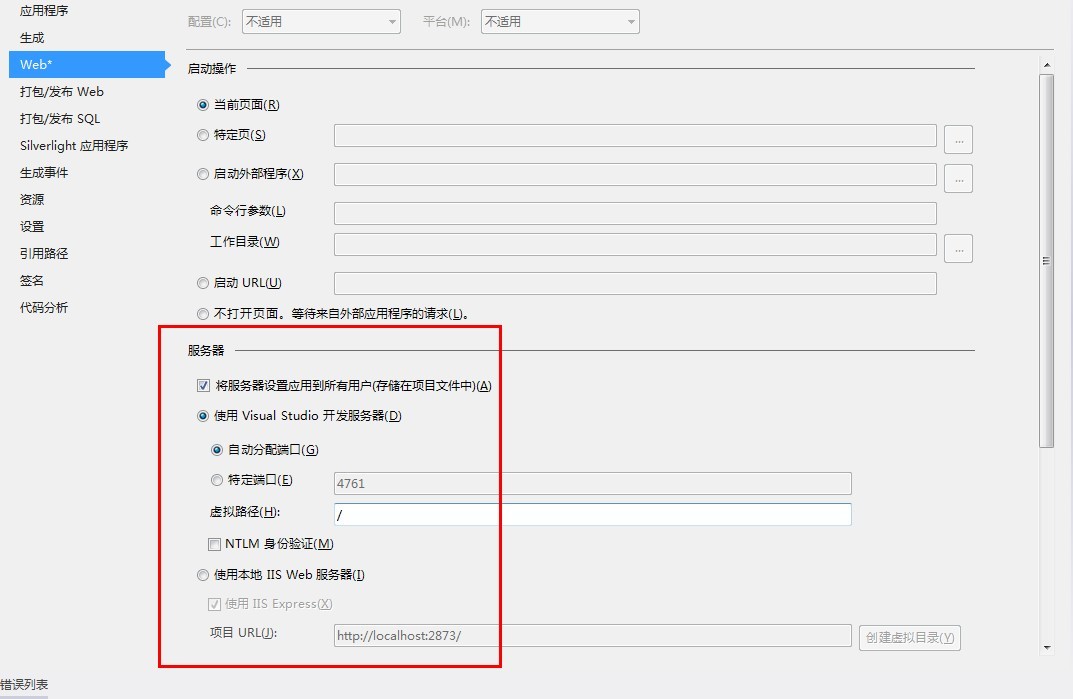Click browse button beside 工作目录 field

tap(958, 249)
